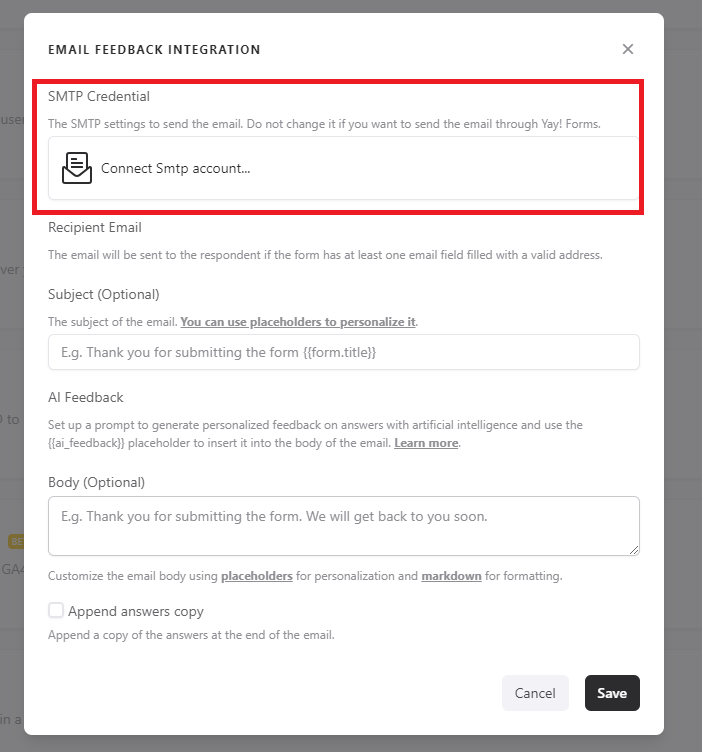Focus the Subject input field
The height and width of the screenshot is (752, 702).
[x=343, y=352]
